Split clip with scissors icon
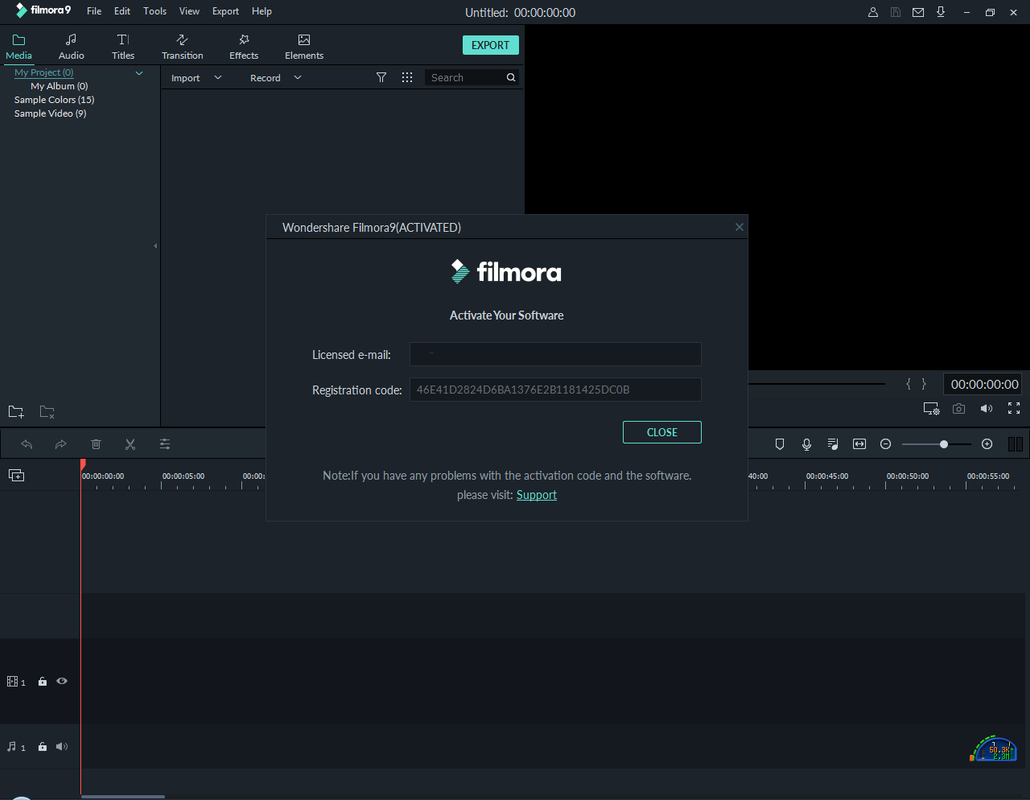Viewport: 1030px width, 800px height. tap(130, 444)
